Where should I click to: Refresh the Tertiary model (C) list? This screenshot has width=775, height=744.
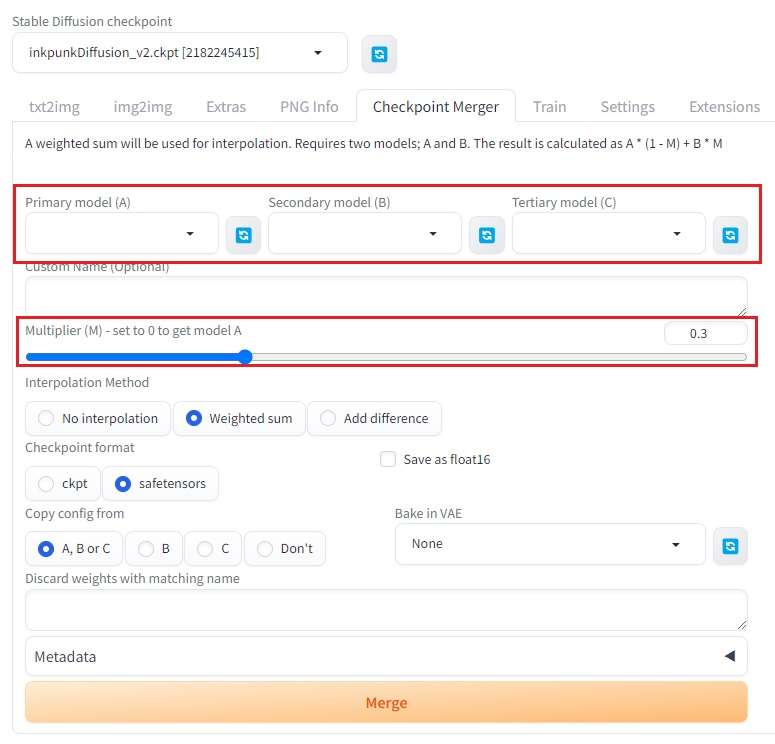click(x=730, y=234)
